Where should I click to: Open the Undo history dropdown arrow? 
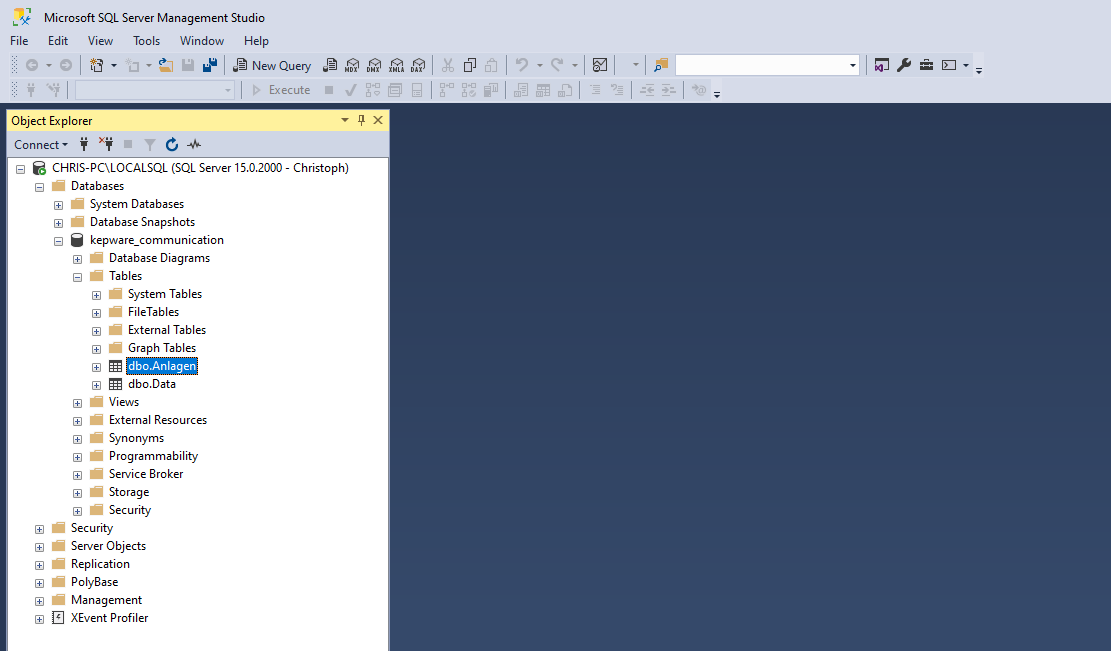coord(539,65)
